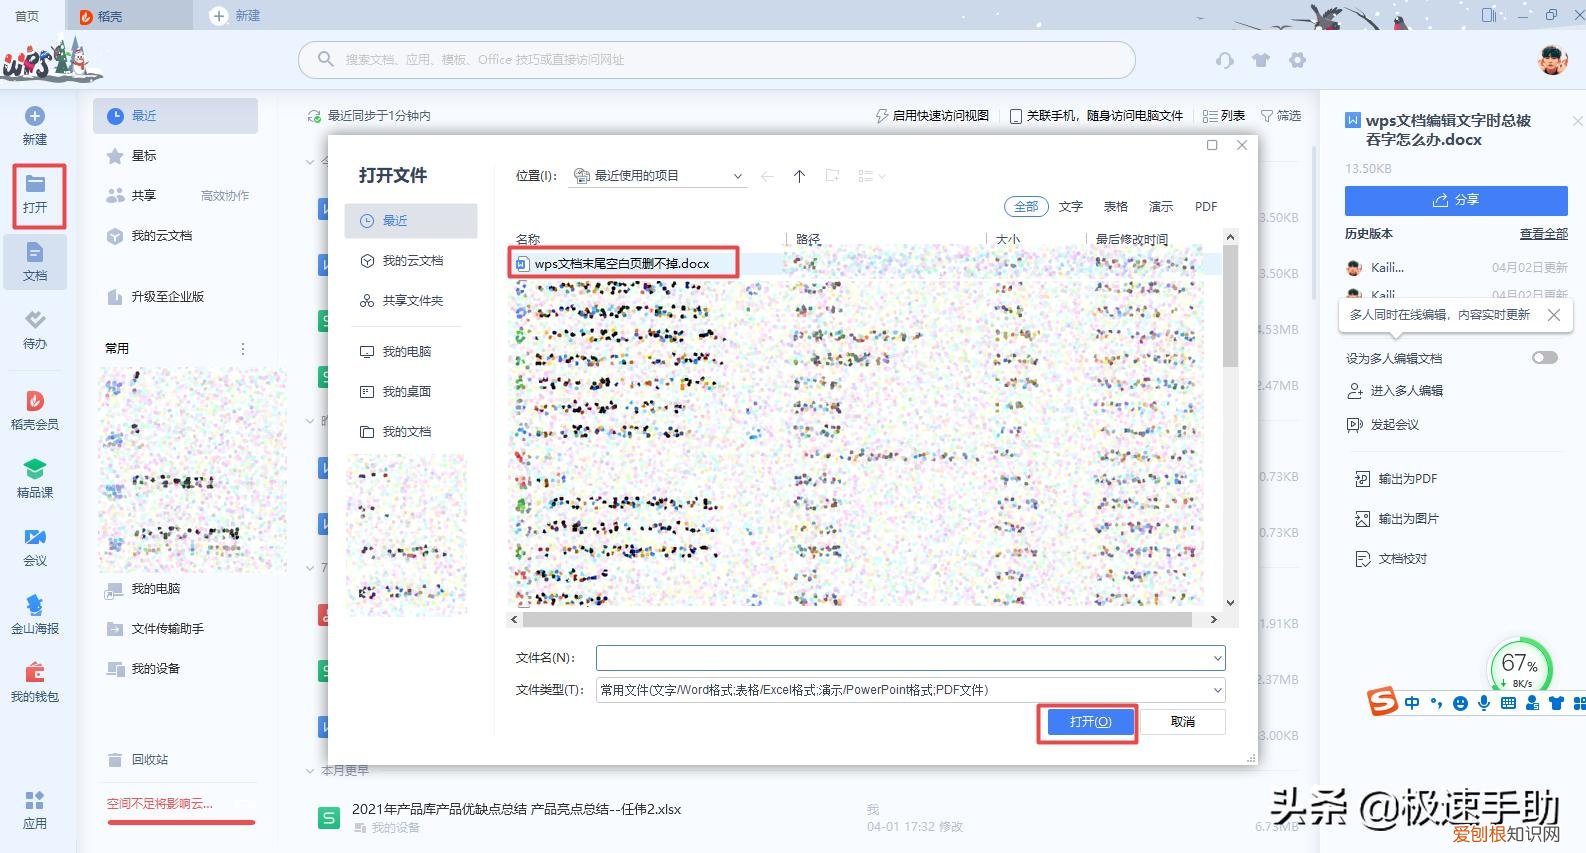
Task: Click 输出为图片
Action: pos(1397,519)
